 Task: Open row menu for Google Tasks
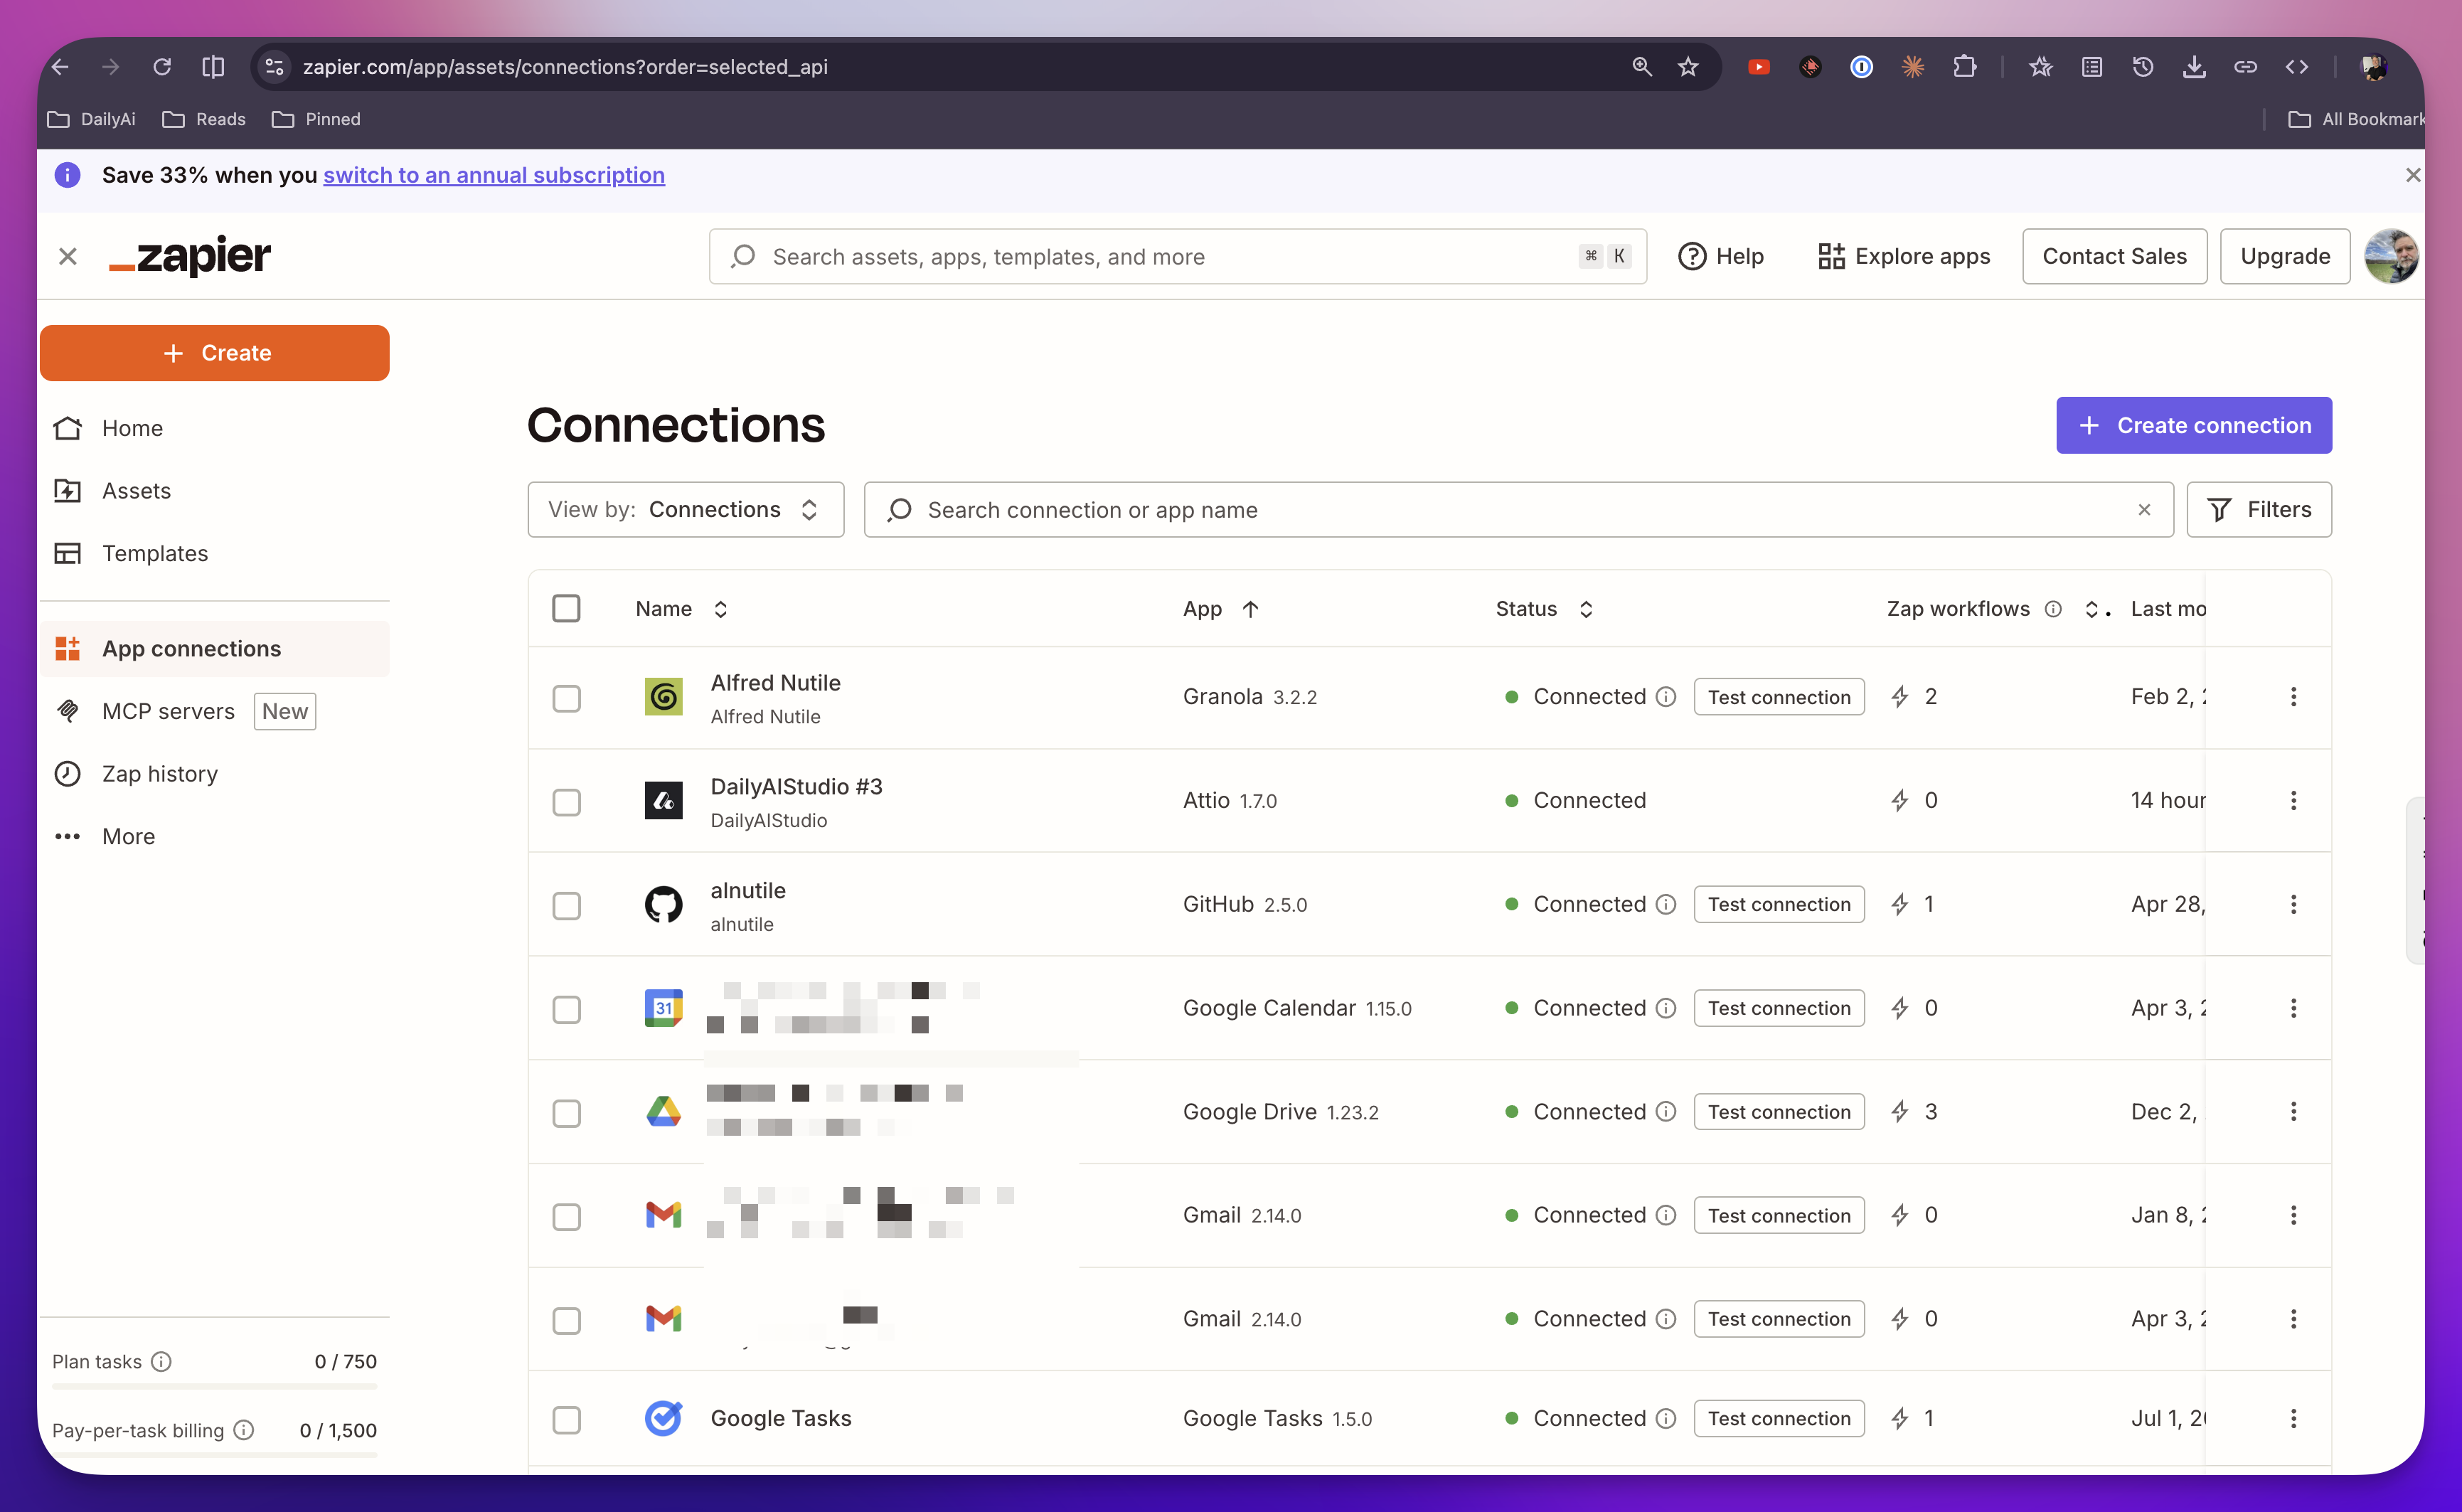click(x=2294, y=1418)
